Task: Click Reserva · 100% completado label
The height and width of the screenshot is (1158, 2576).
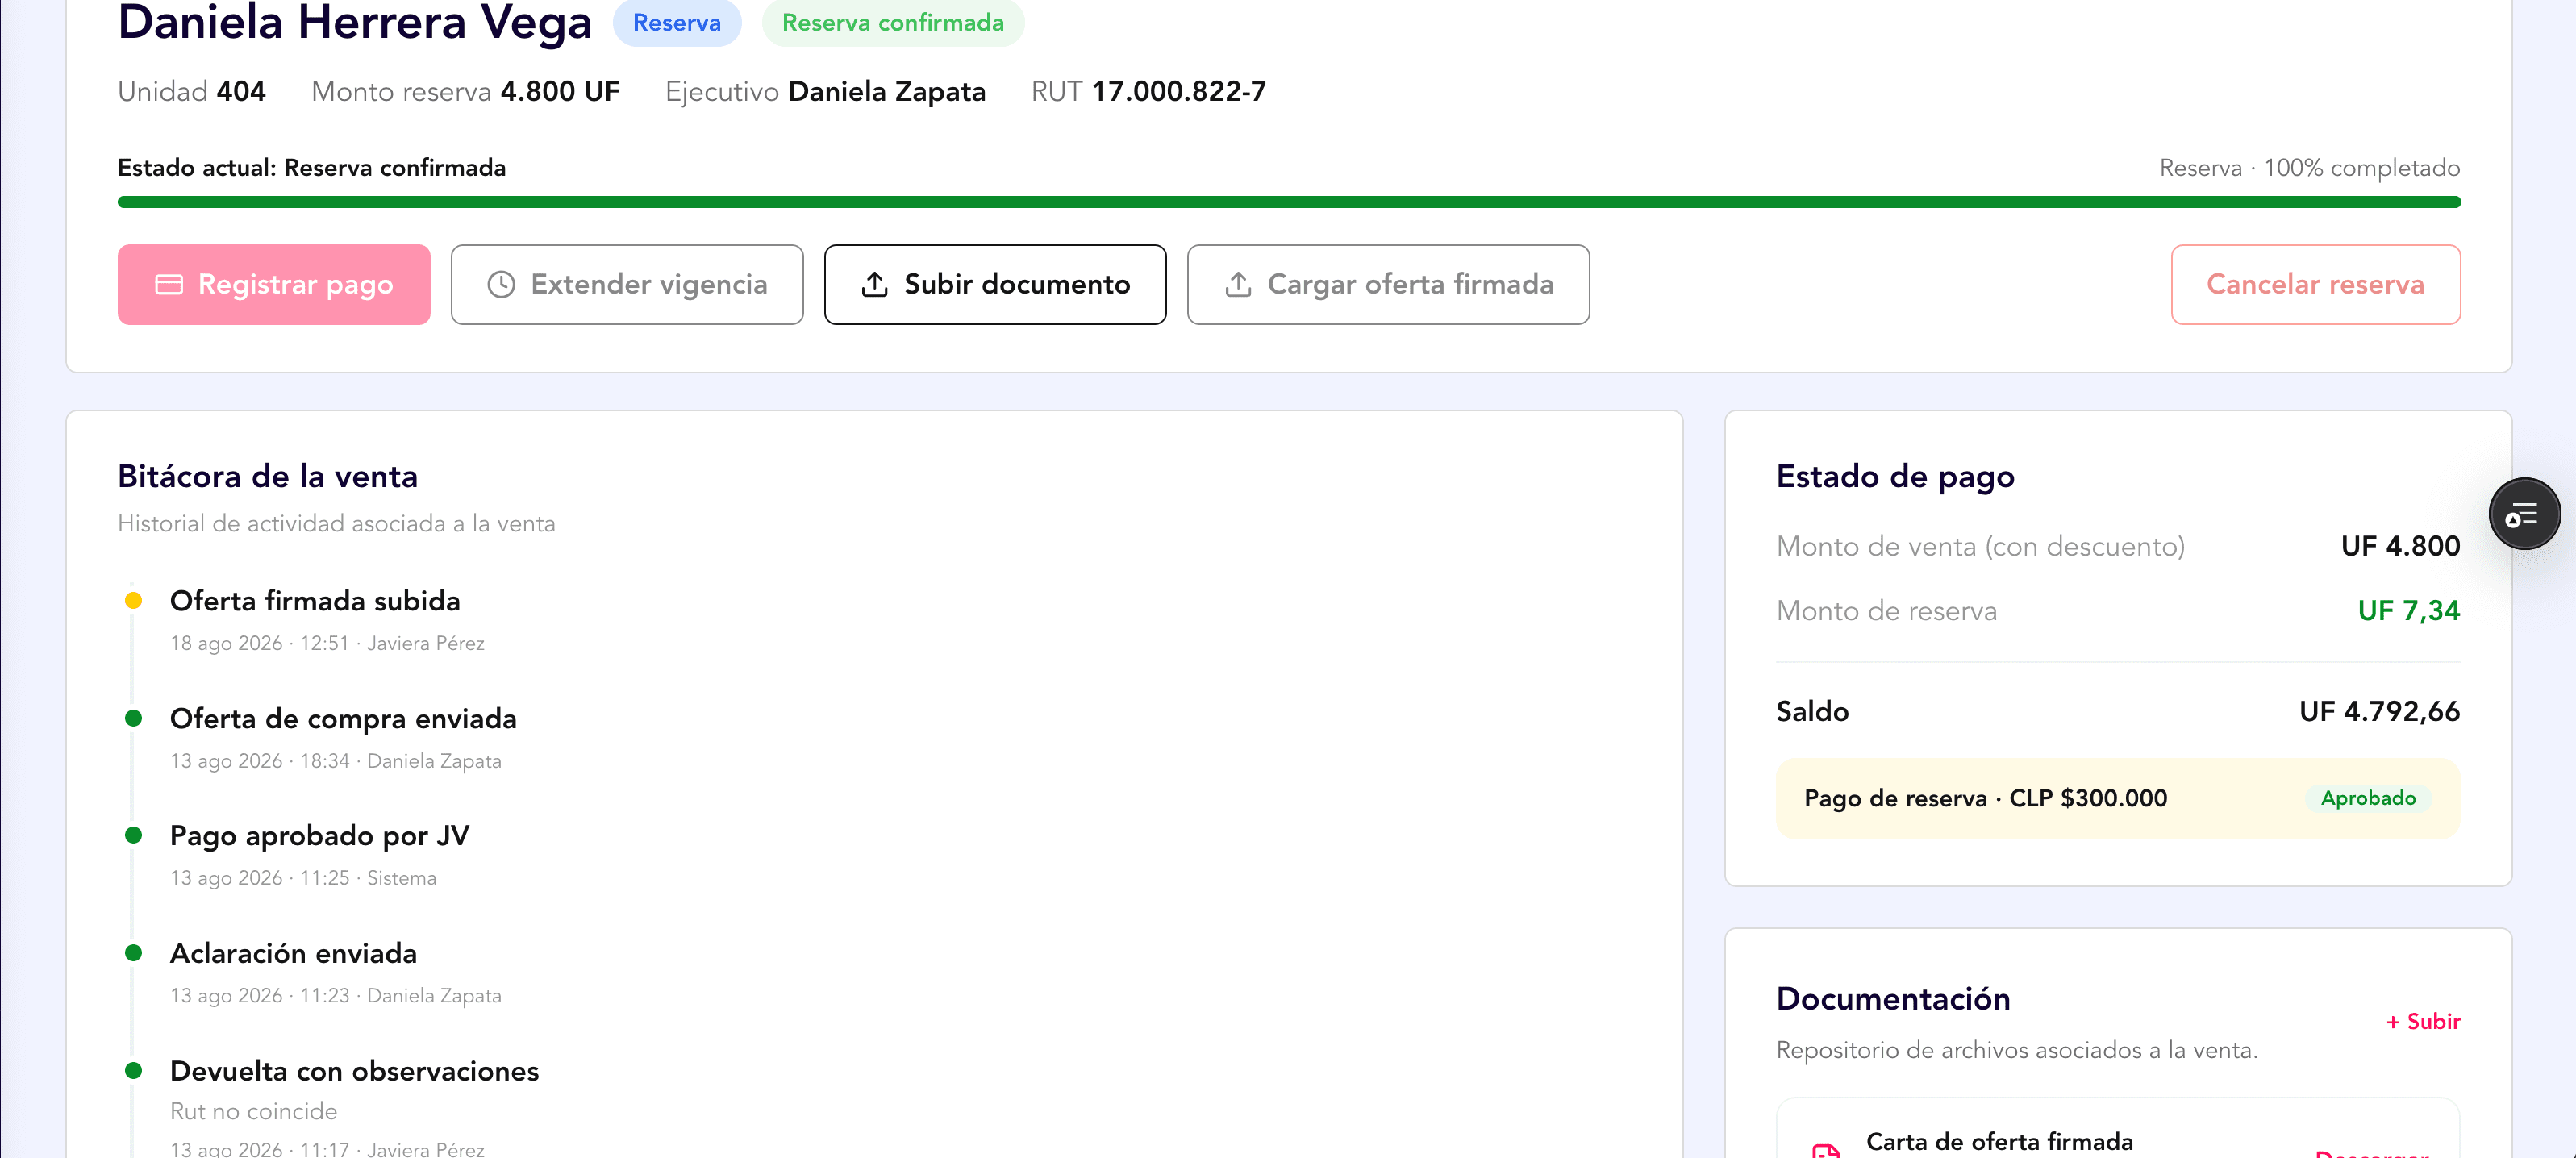Action: 2309,168
